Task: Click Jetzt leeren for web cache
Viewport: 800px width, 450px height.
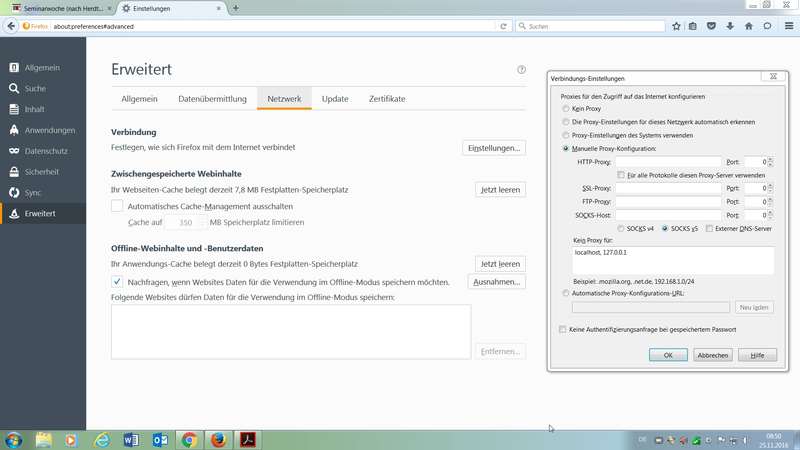Action: click(x=500, y=190)
